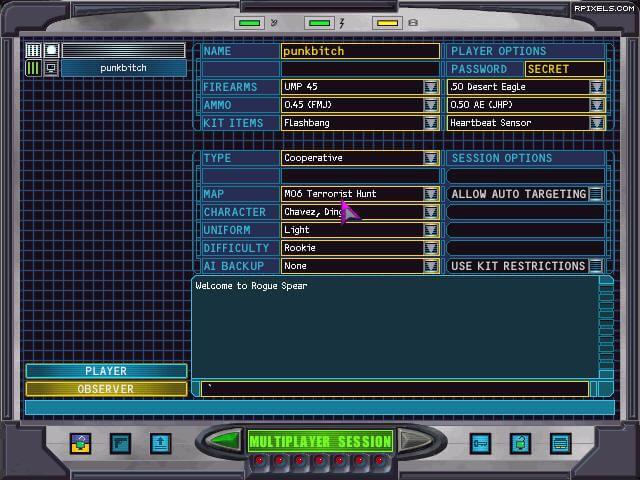Viewport: 640px width, 480px height.
Task: Click the list icon at the far bottom-right
Action: coord(560,442)
